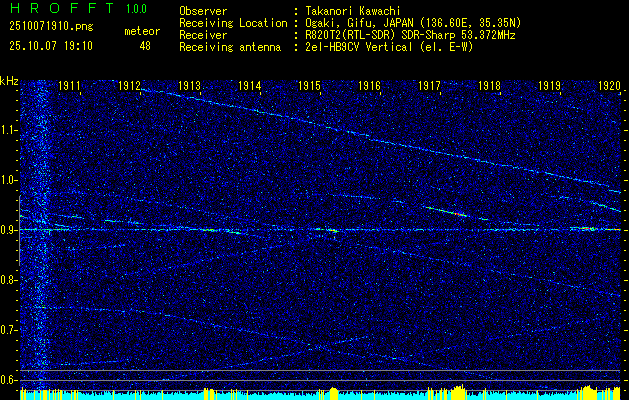Click the HROFFT program title
Viewport: 629px width, 400px height.
[x=63, y=8]
